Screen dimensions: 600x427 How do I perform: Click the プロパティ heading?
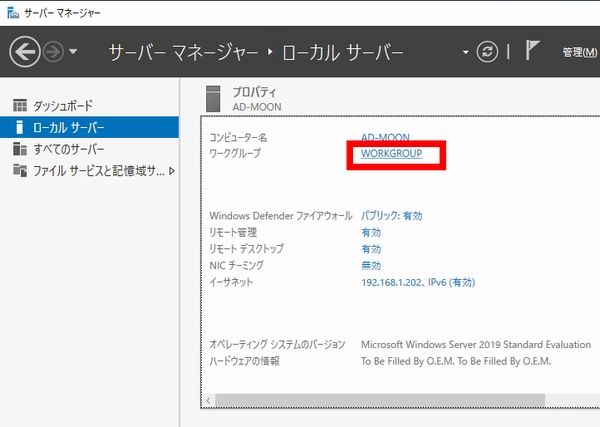[254, 92]
